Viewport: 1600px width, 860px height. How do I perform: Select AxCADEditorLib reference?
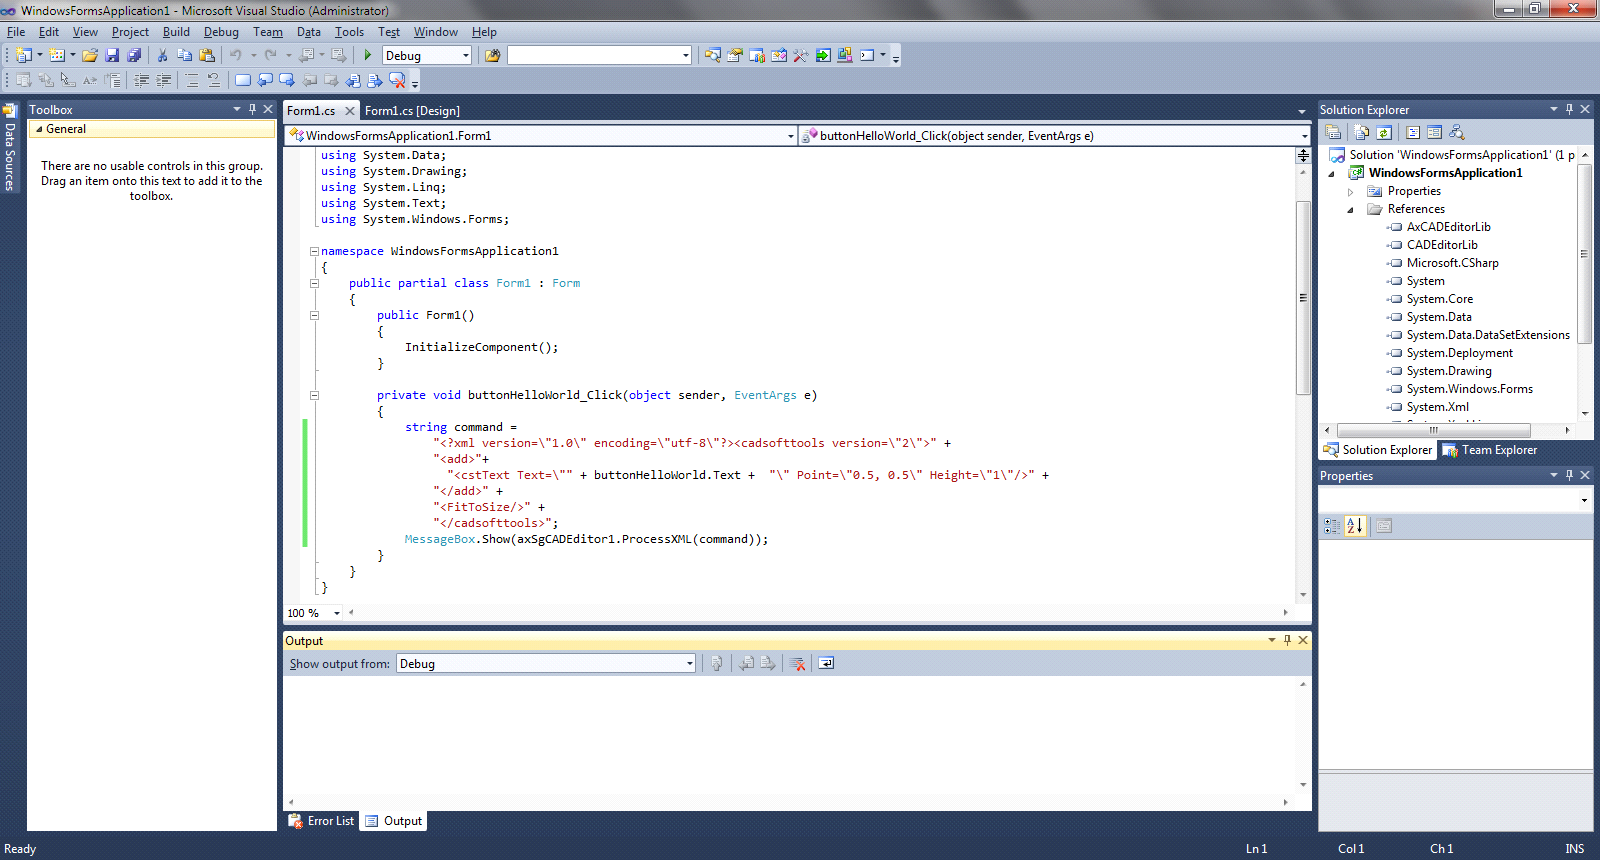point(1448,227)
